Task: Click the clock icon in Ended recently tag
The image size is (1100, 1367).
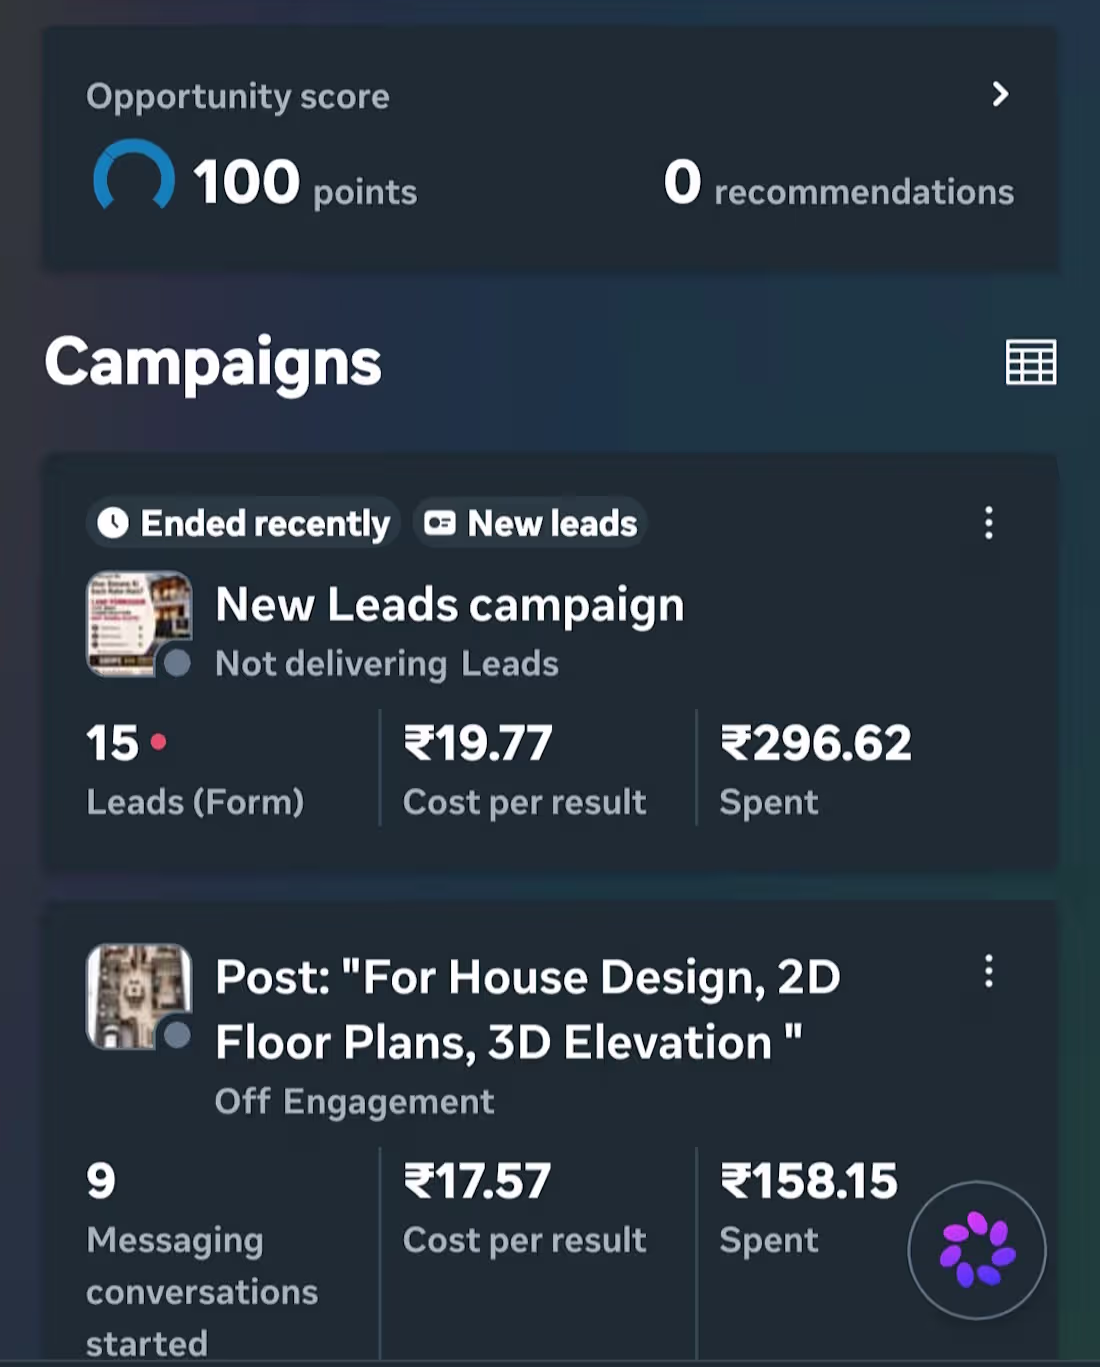Action: [x=113, y=523]
